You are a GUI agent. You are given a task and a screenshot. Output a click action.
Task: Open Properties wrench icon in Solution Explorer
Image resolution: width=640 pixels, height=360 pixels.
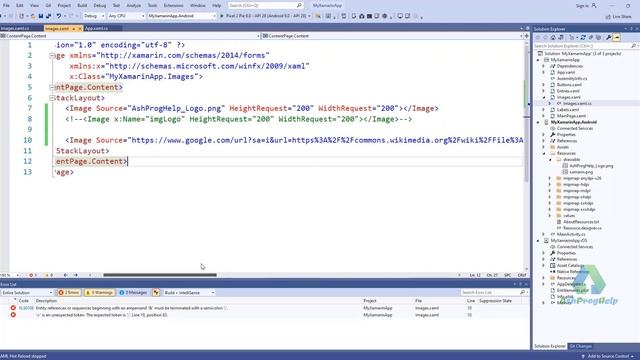[609, 38]
